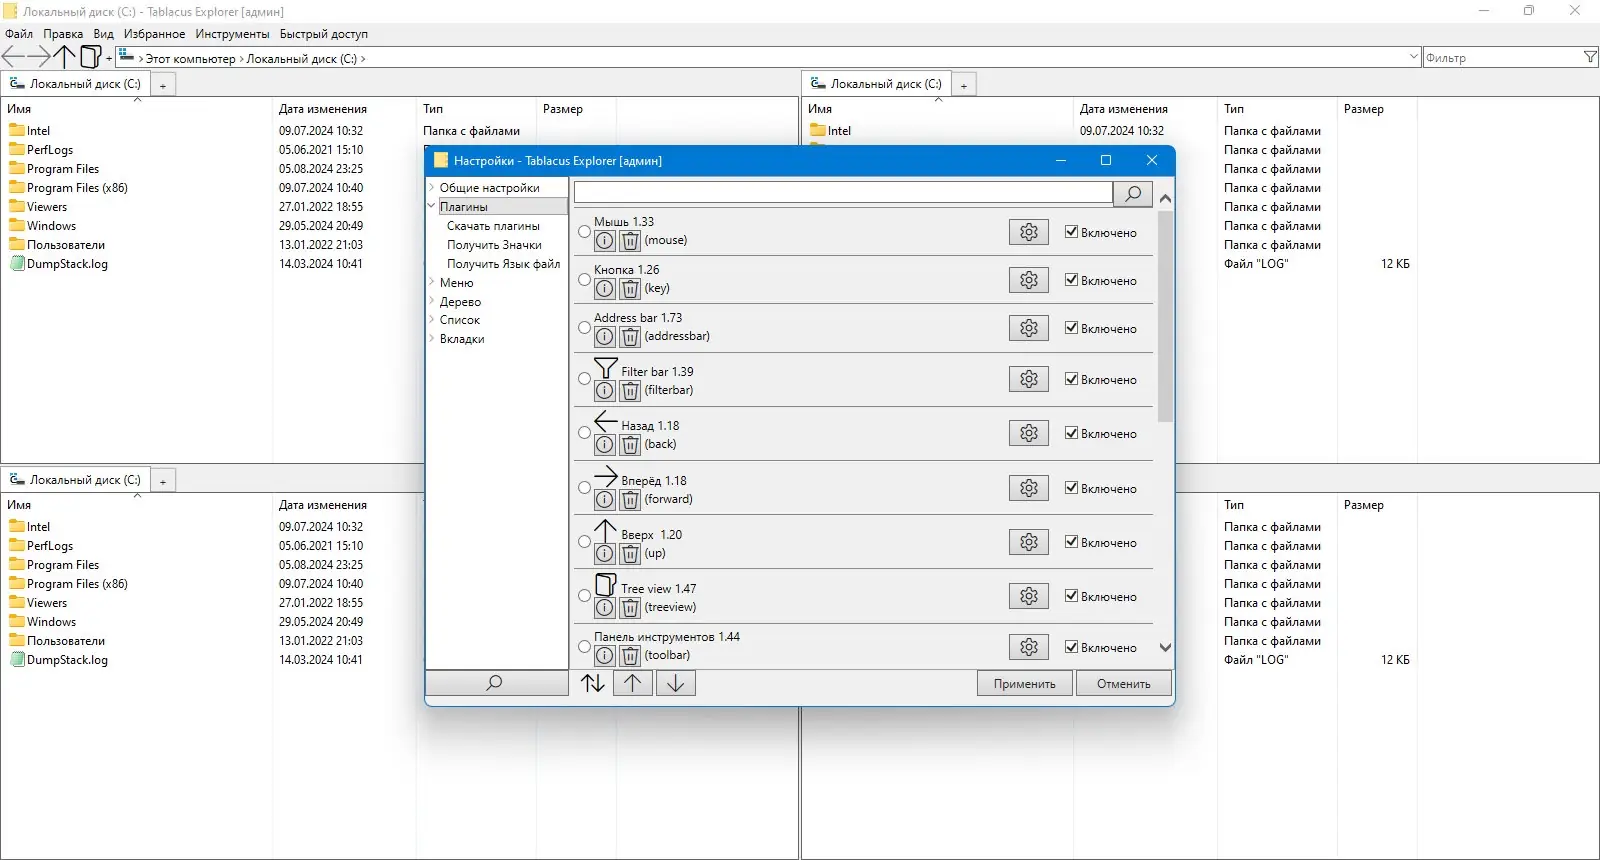Open settings gear for Мышь plugin
1600x860 pixels.
1029,232
